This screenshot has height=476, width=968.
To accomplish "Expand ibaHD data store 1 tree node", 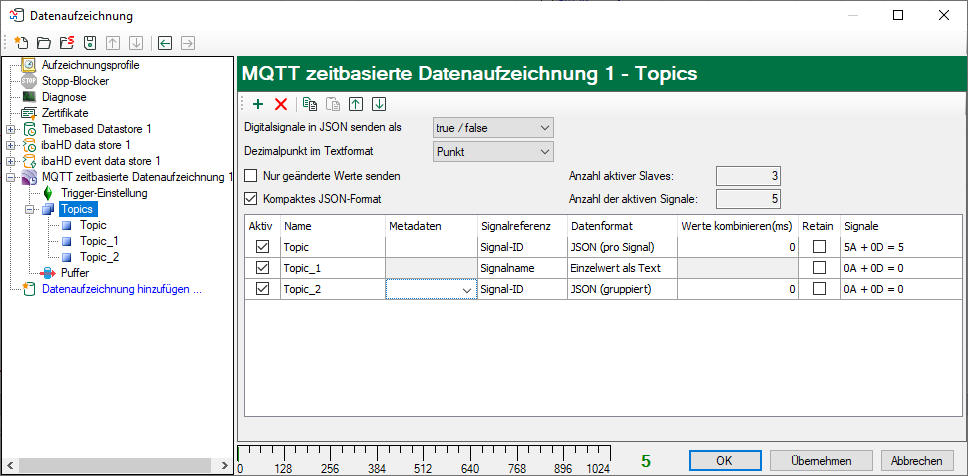I will pos(10,146).
